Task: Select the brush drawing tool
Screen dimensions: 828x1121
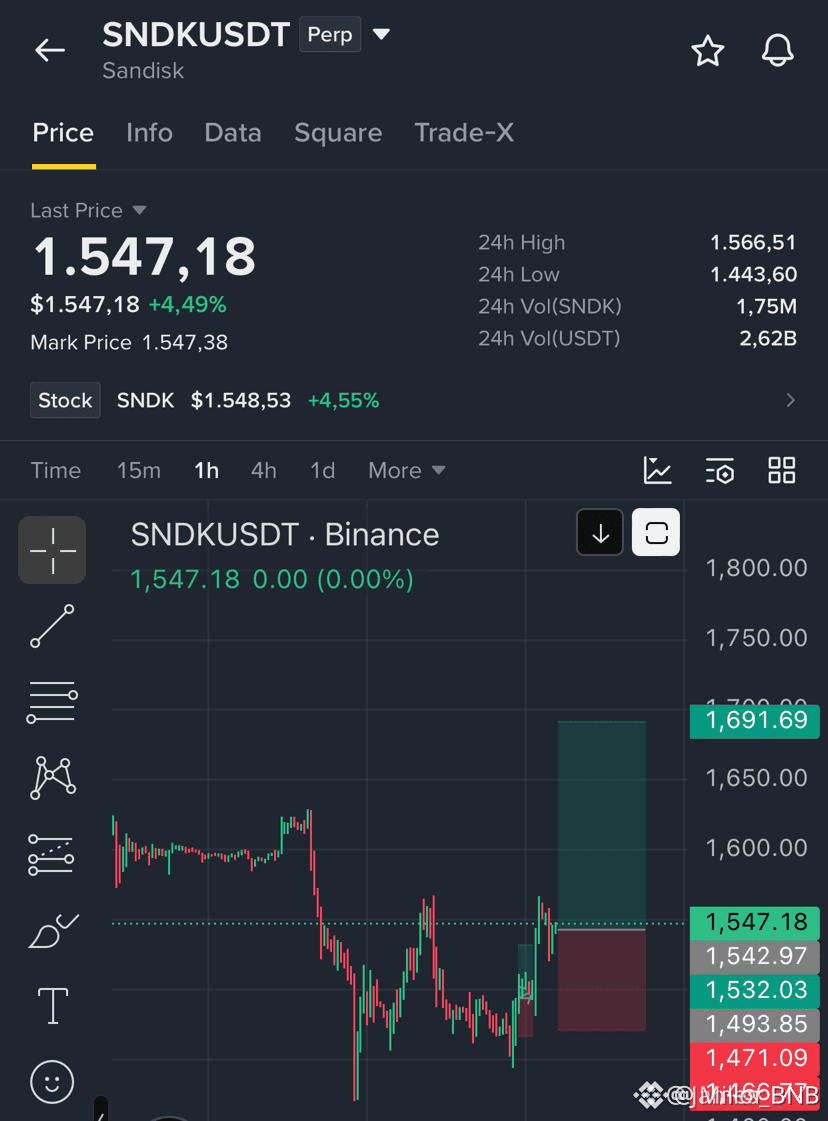Action: click(53, 931)
